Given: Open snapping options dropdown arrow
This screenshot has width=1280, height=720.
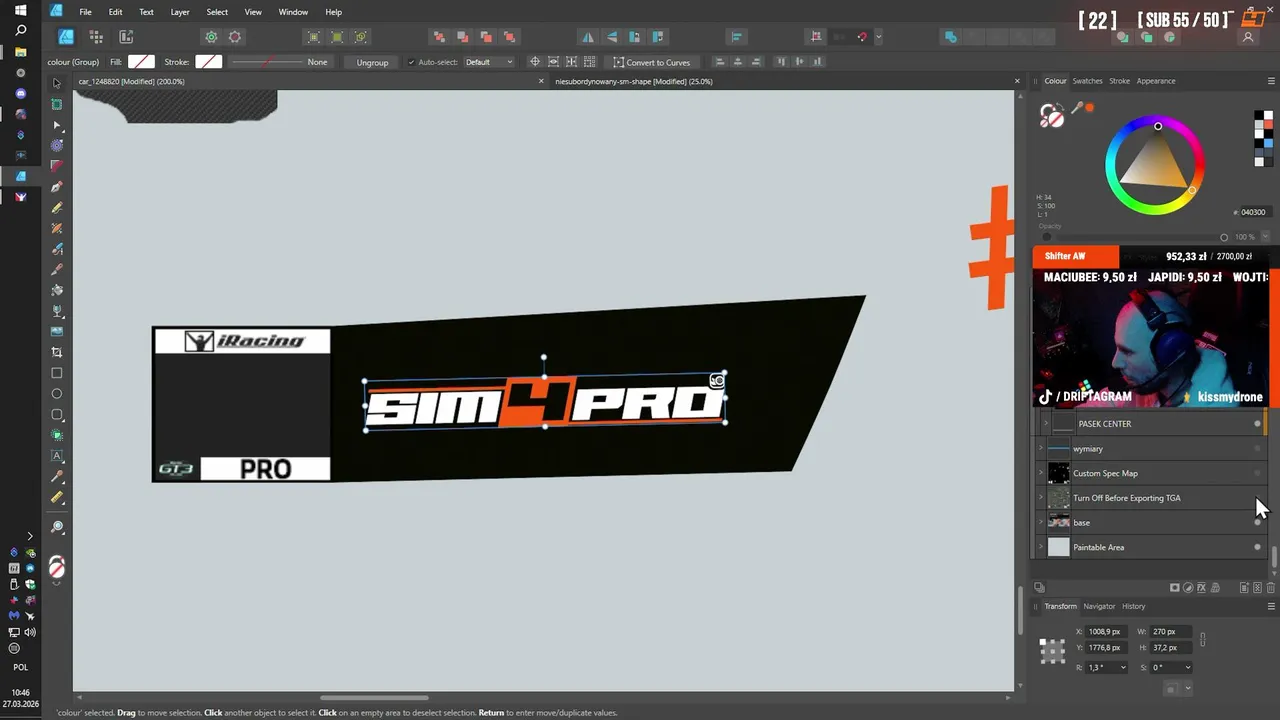Looking at the screenshot, I should (x=878, y=37).
